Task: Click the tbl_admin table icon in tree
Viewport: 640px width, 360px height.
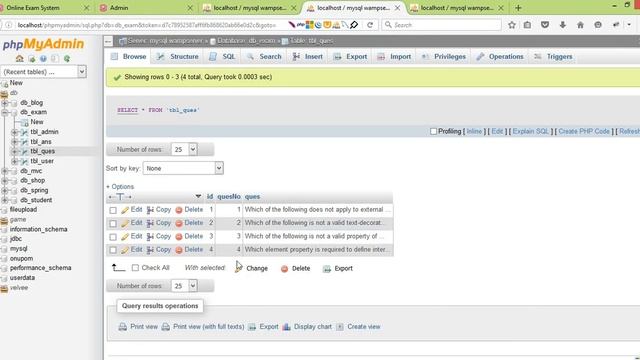Action: point(24,132)
